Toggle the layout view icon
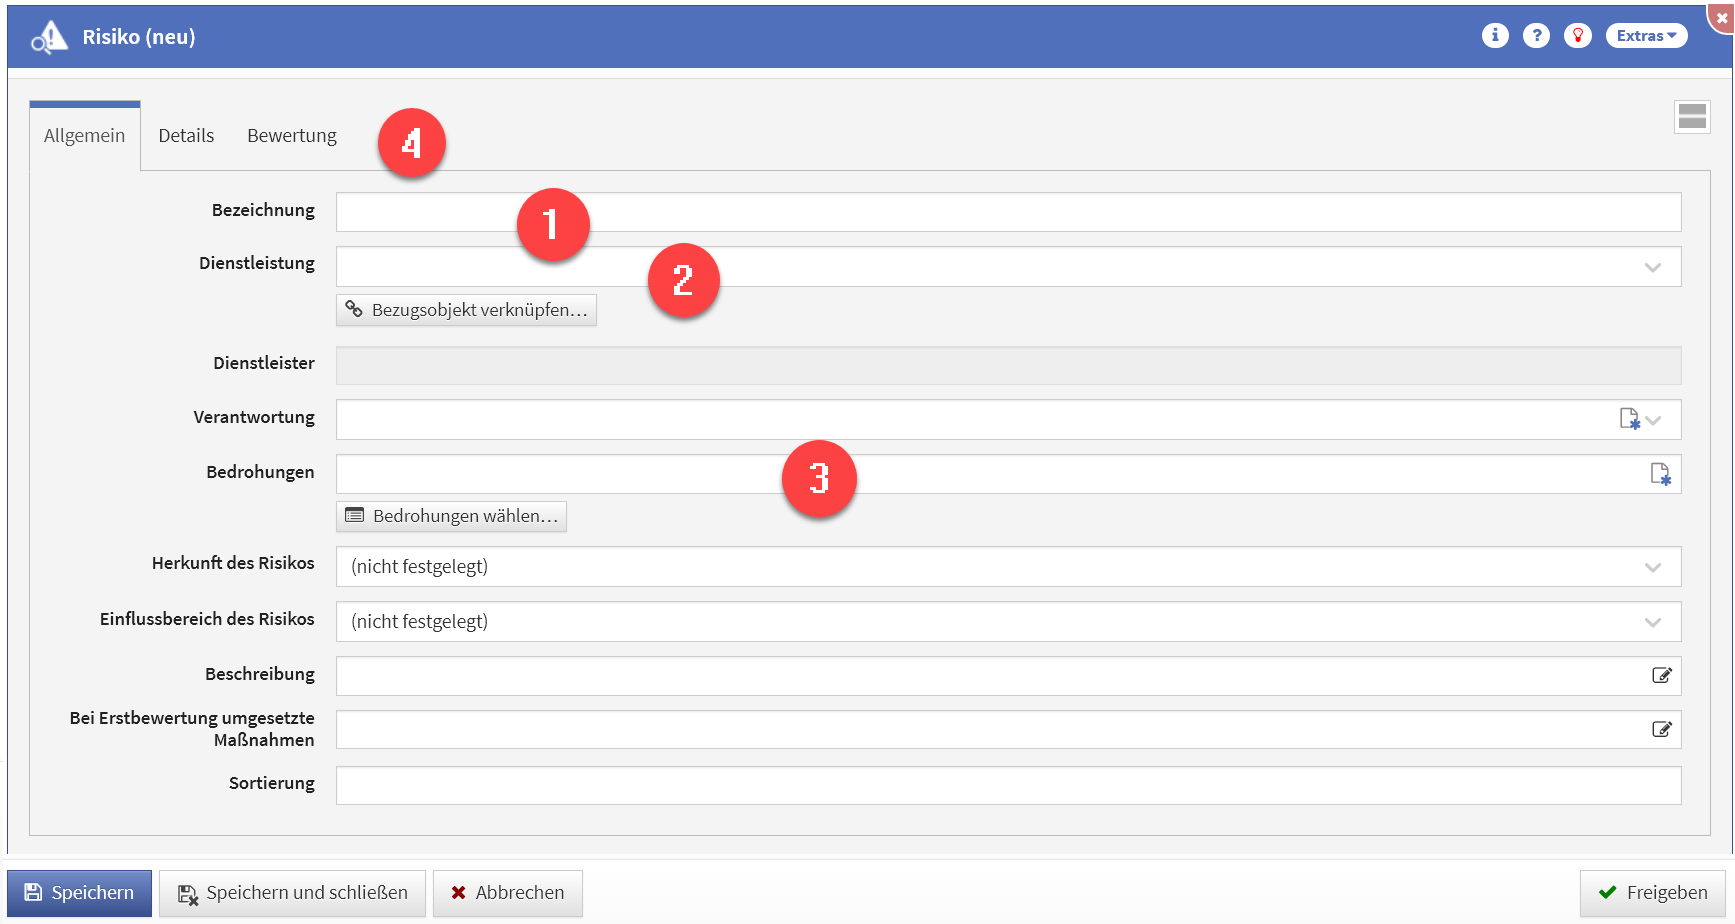The width and height of the screenshot is (1735, 924). (x=1692, y=116)
